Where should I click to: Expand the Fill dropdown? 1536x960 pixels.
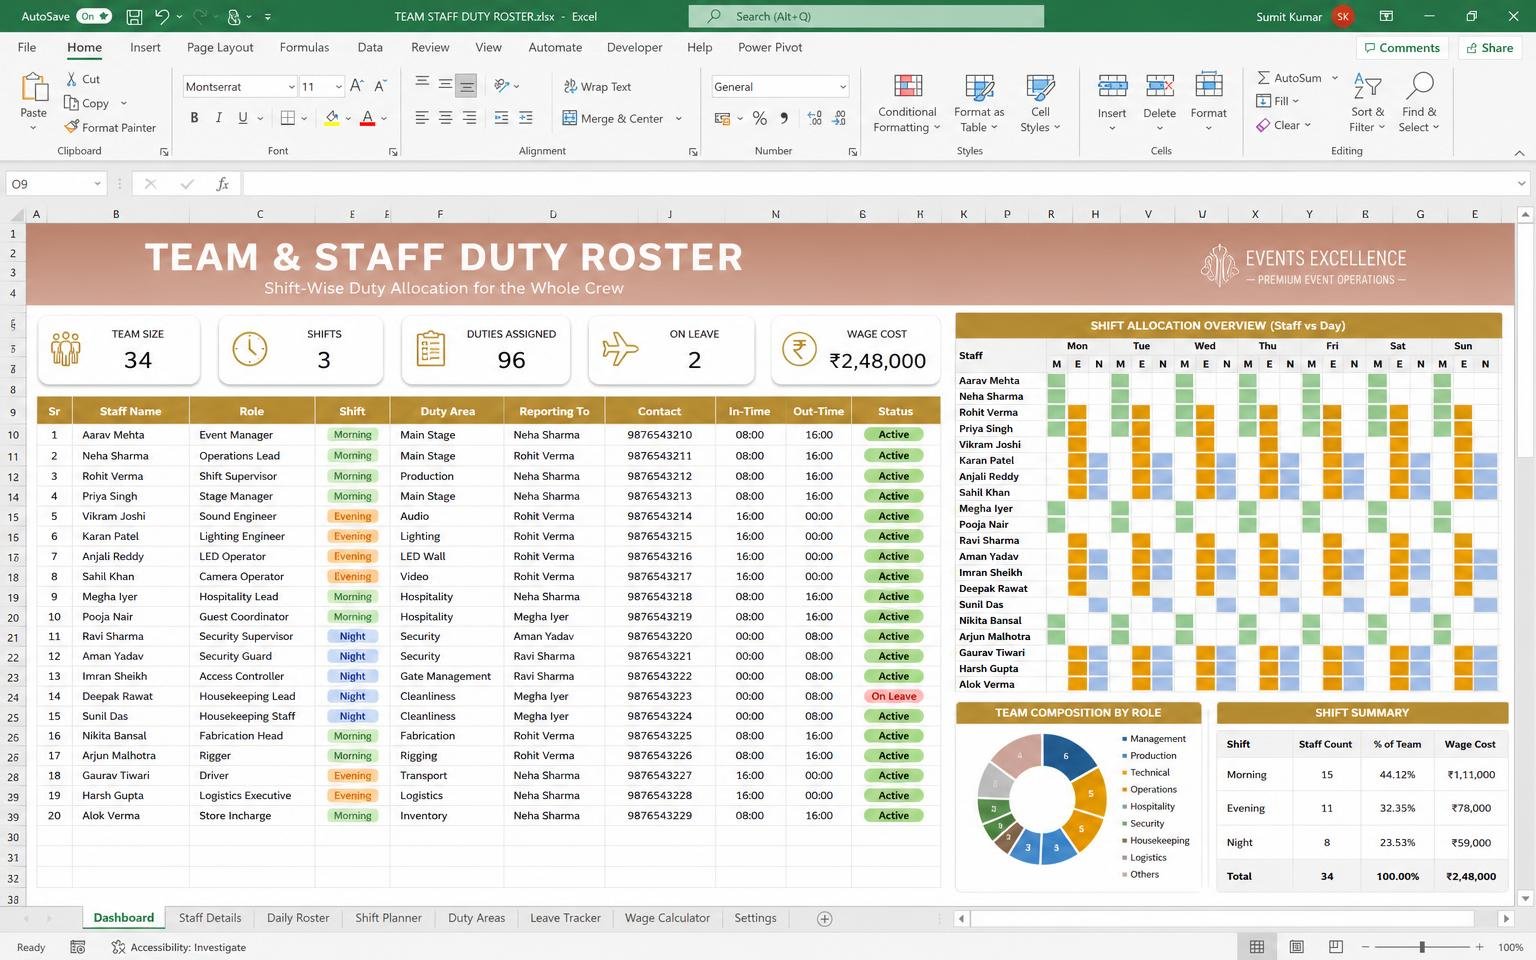[1296, 101]
